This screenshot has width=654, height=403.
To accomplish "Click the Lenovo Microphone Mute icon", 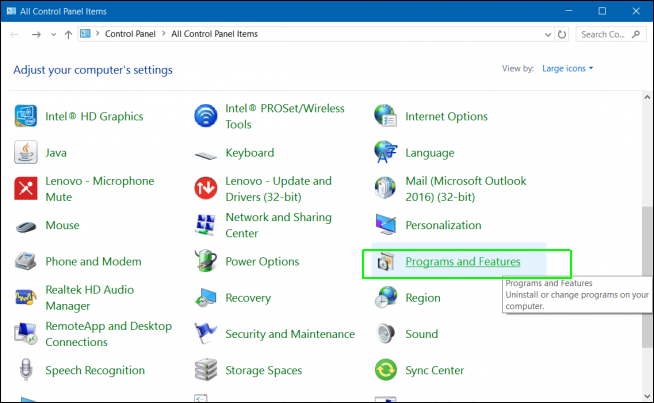I will tap(25, 189).
